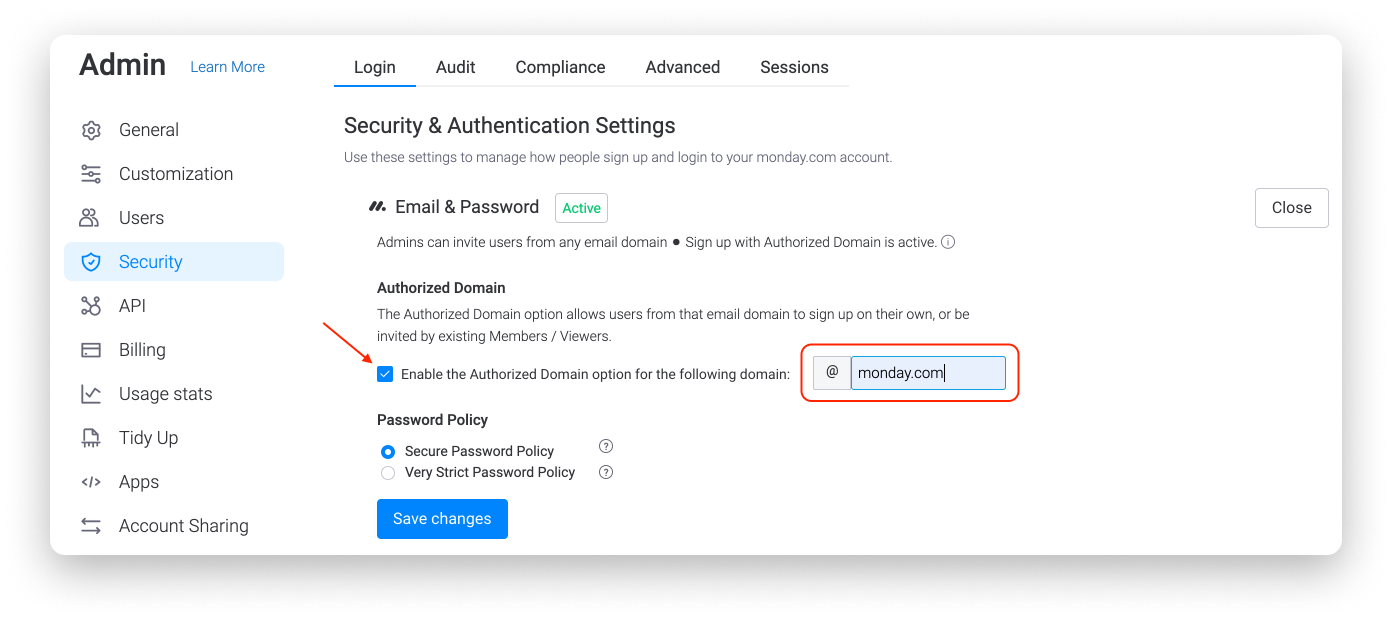
Task: Go to the Sessions tab
Action: (x=794, y=67)
